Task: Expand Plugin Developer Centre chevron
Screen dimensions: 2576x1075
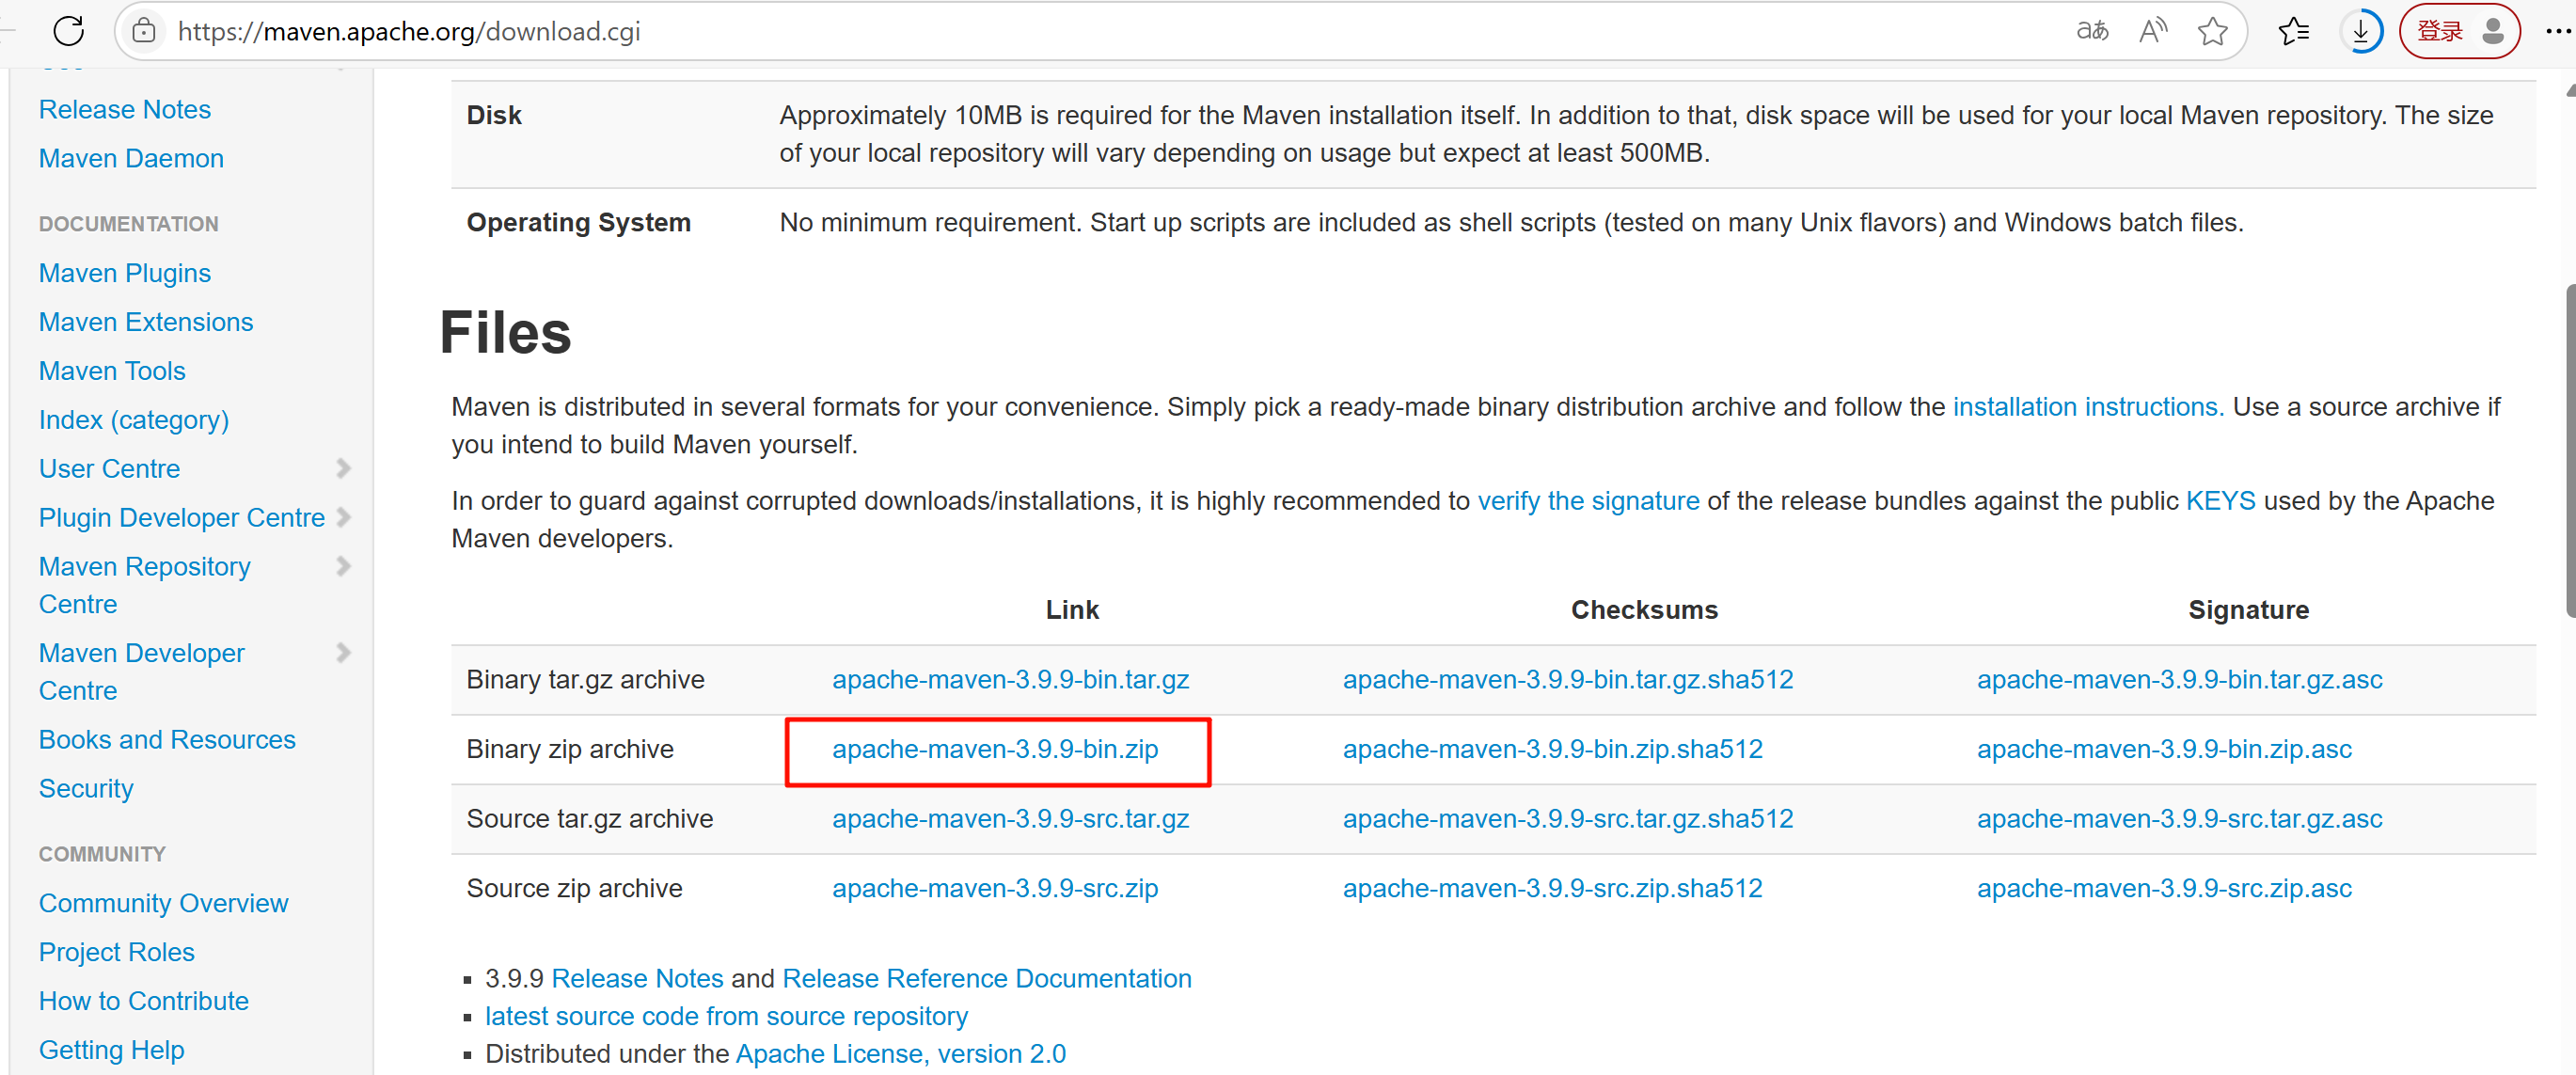Action: pos(343,517)
